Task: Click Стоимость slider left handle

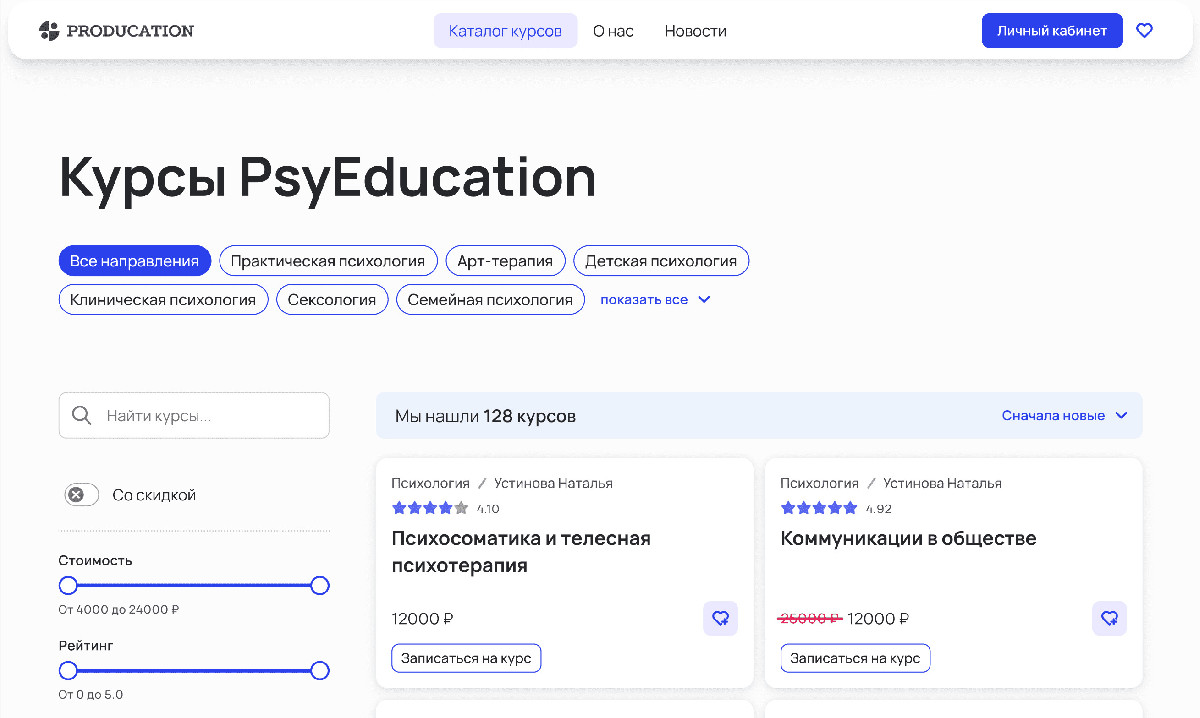Action: pyautogui.click(x=68, y=585)
